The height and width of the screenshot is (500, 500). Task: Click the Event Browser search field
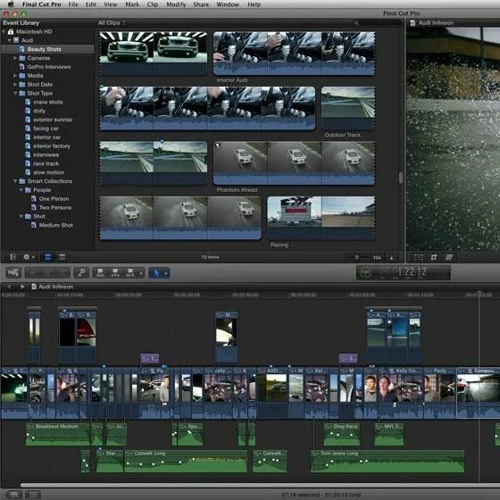[377, 23]
